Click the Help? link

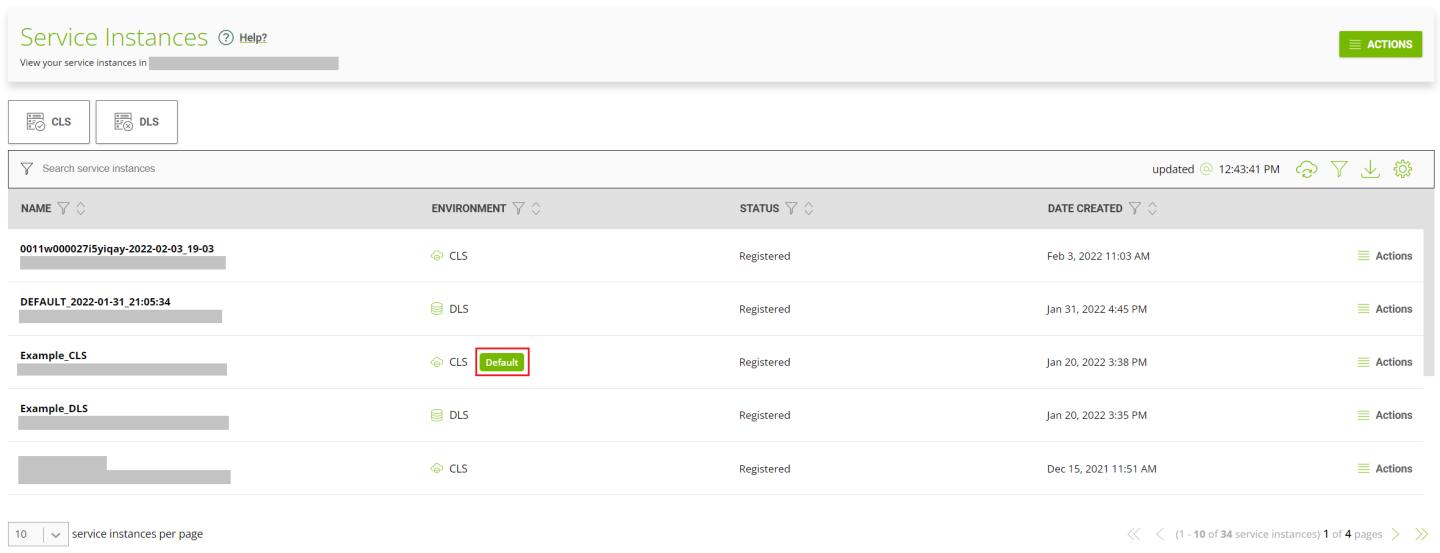pyautogui.click(x=253, y=38)
